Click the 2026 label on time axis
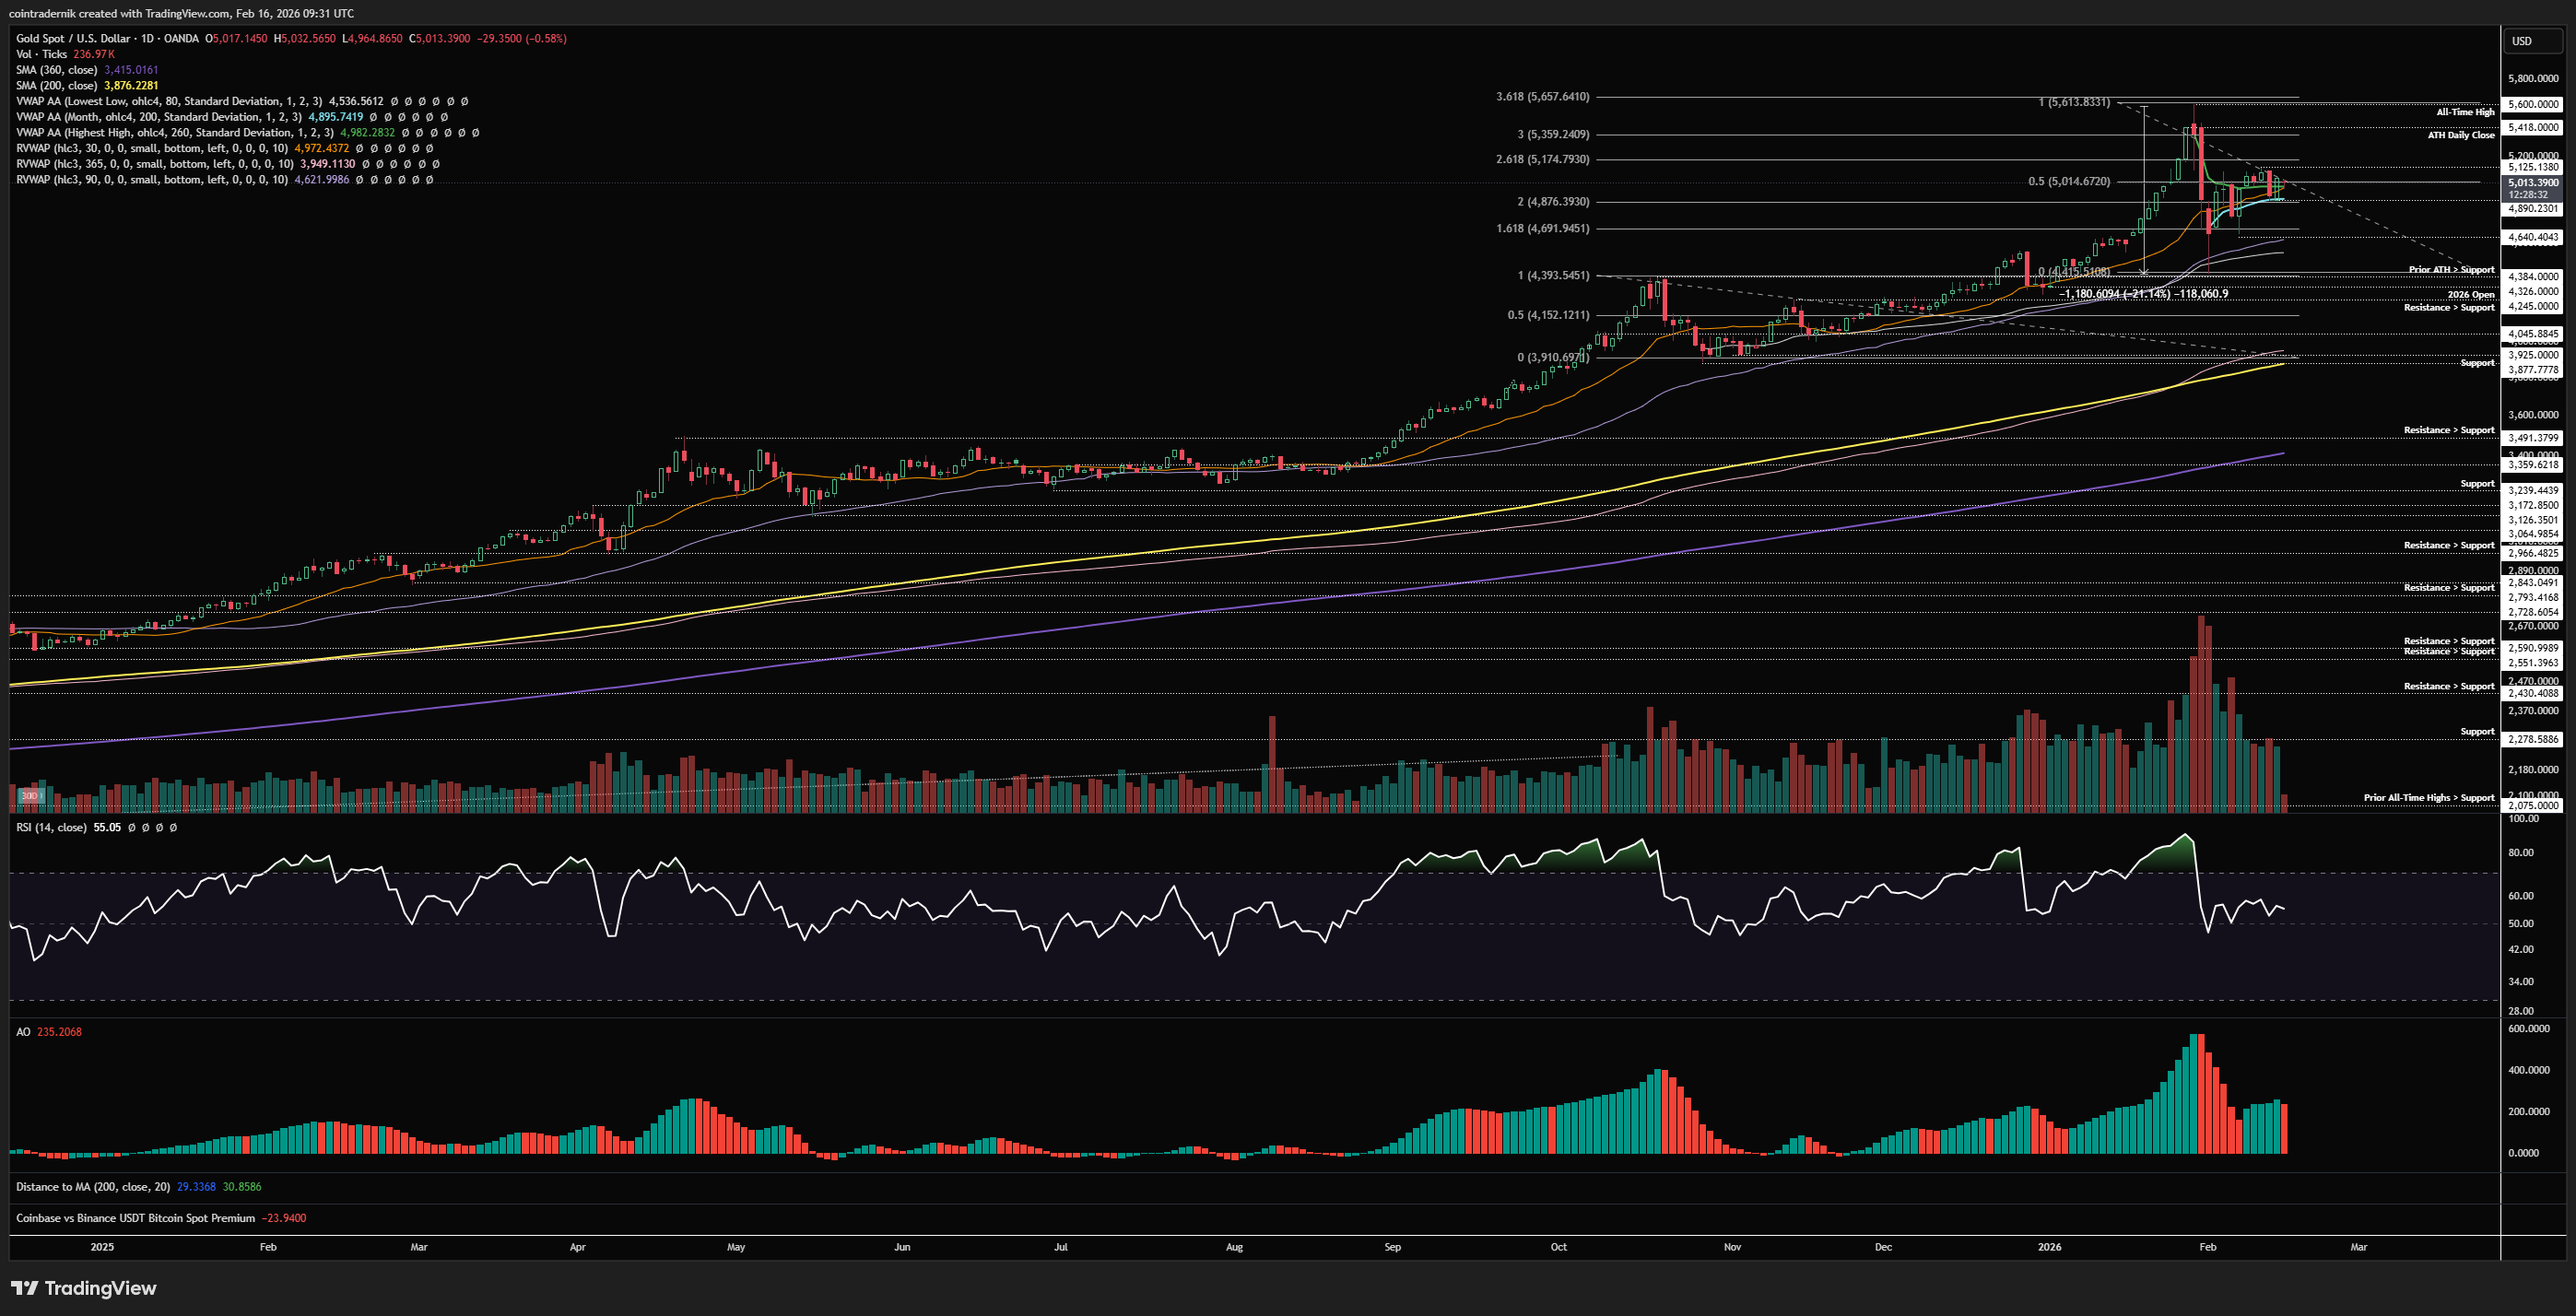The height and width of the screenshot is (1316, 2576). (2049, 1247)
